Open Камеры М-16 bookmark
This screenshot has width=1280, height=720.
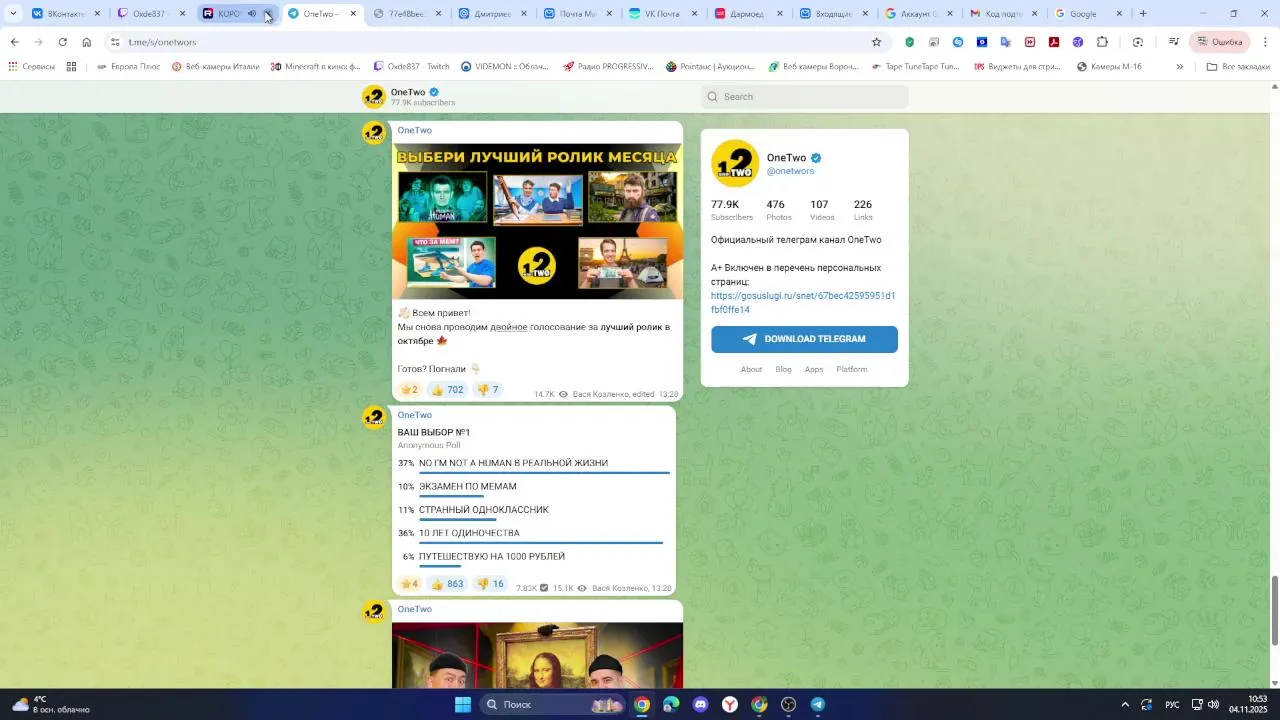tap(1109, 67)
